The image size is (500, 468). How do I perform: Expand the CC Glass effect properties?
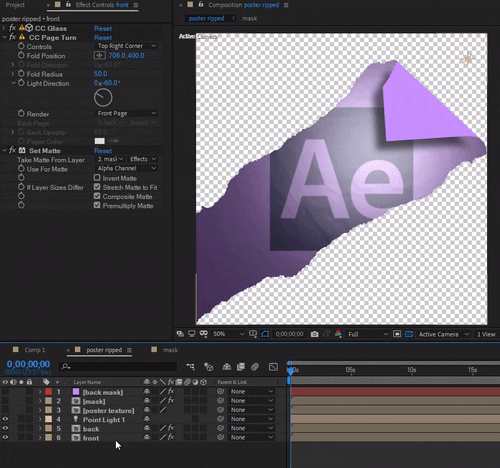(x=4, y=28)
